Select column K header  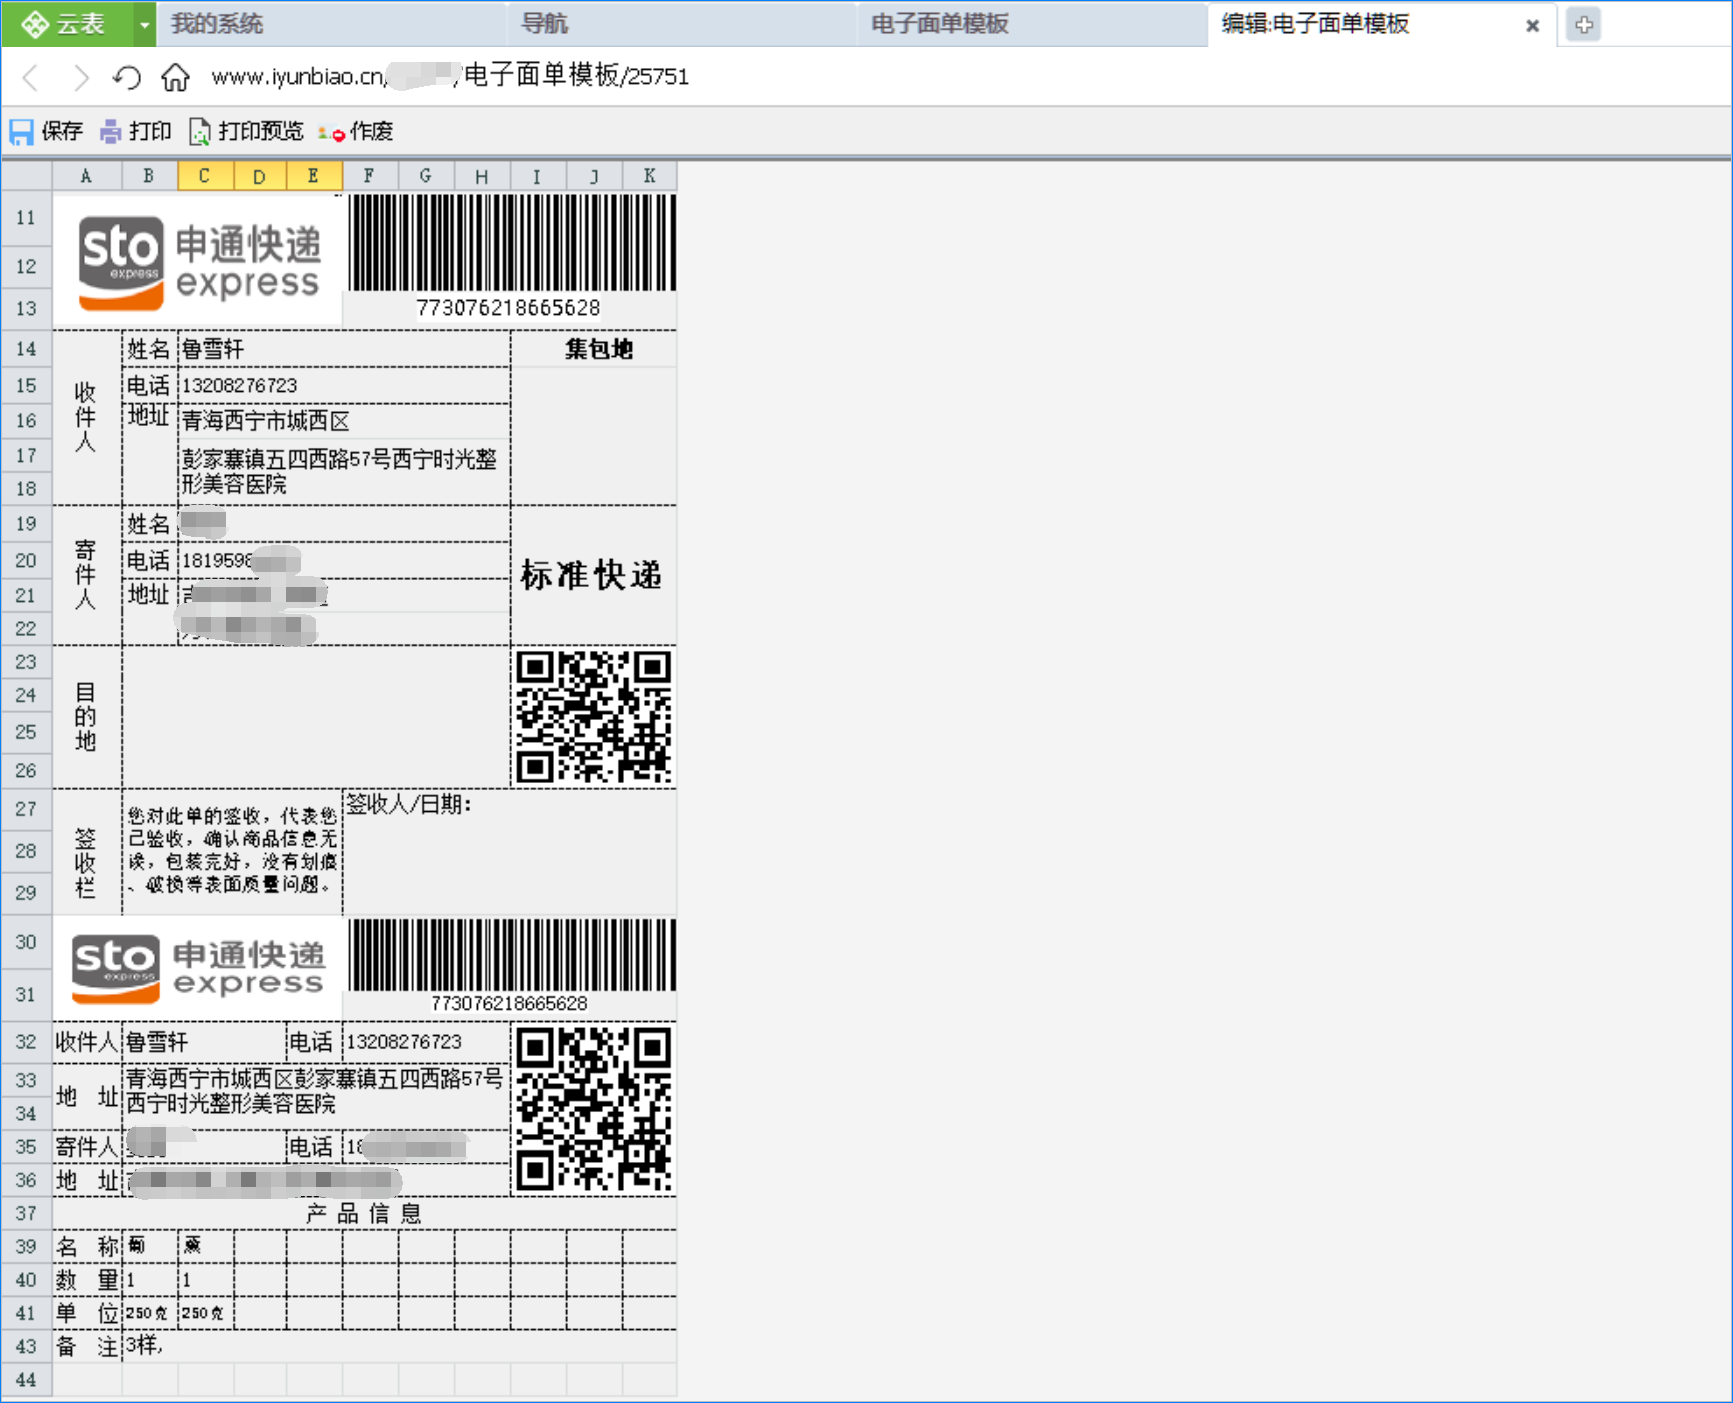point(650,176)
